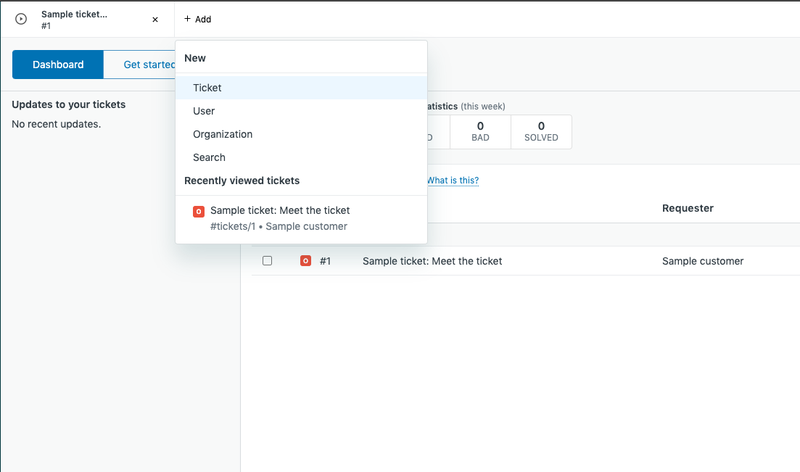
Task: Click the 0 BAD statistic box
Action: coord(480,132)
